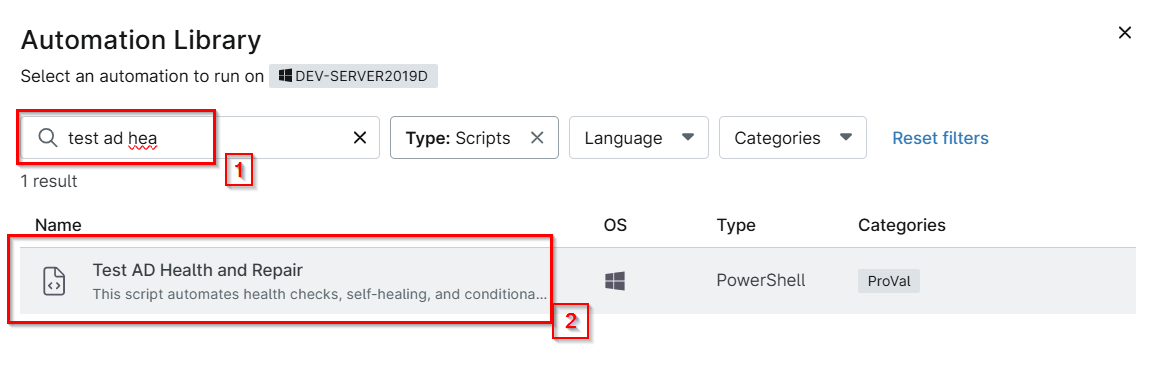This screenshot has height=380, width=1162.
Task: Clear the search text with the X icon
Action: pyautogui.click(x=359, y=138)
